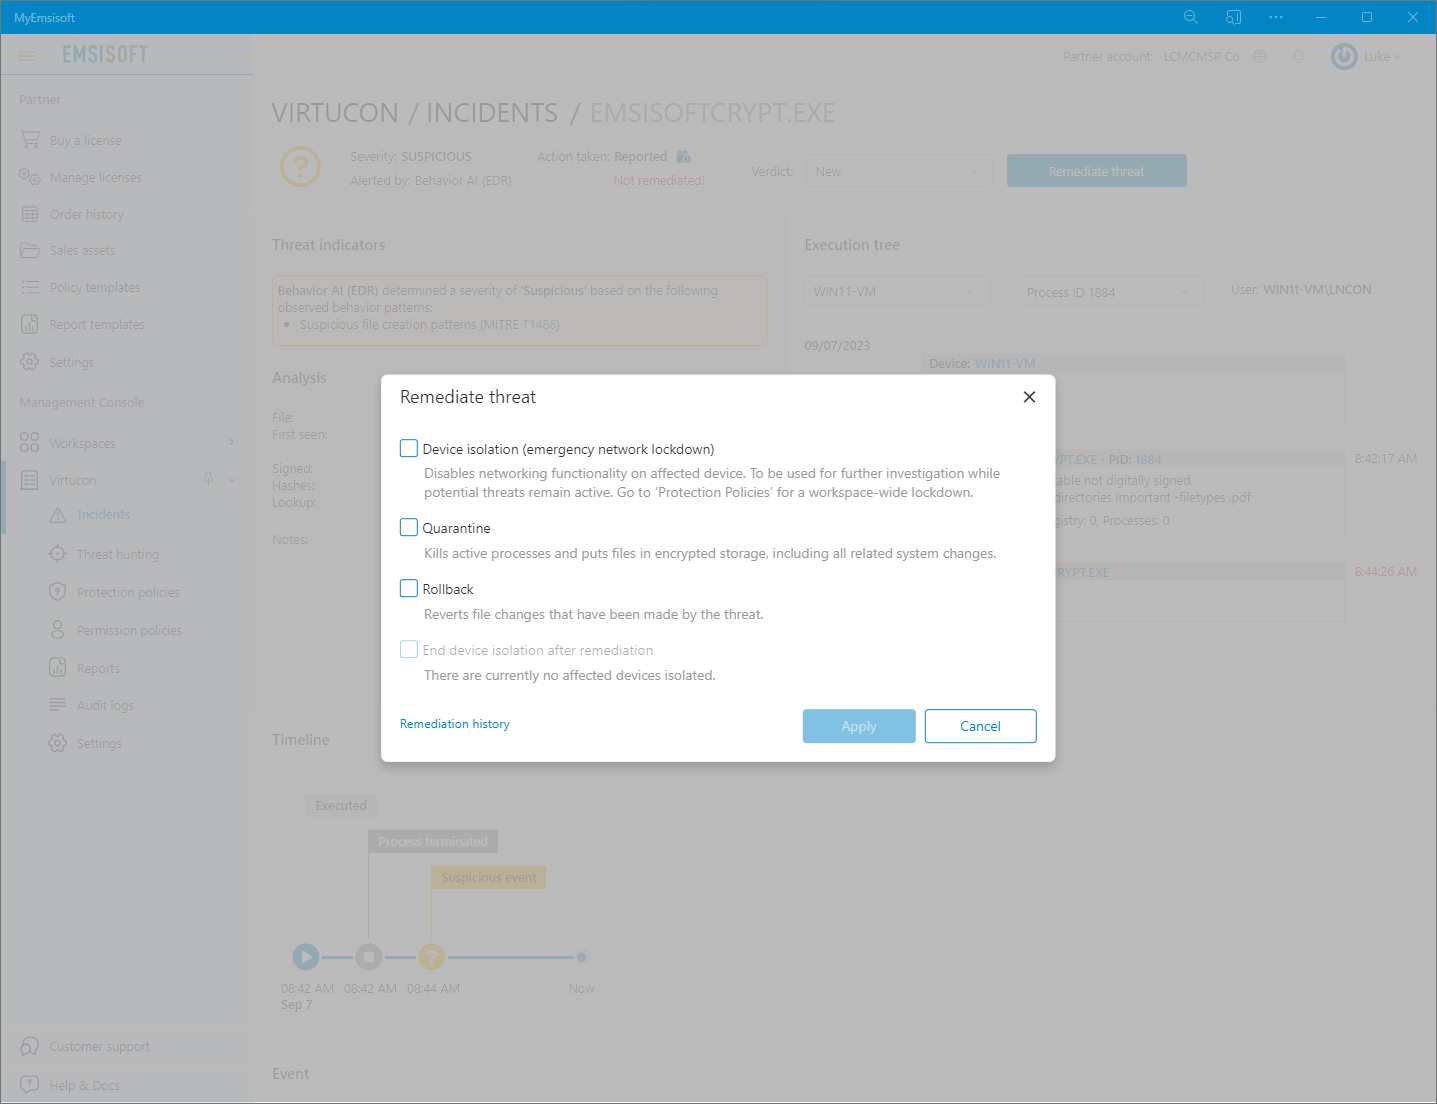Image resolution: width=1437 pixels, height=1104 pixels.
Task: Open the Luke user account menu
Action: tap(1381, 56)
